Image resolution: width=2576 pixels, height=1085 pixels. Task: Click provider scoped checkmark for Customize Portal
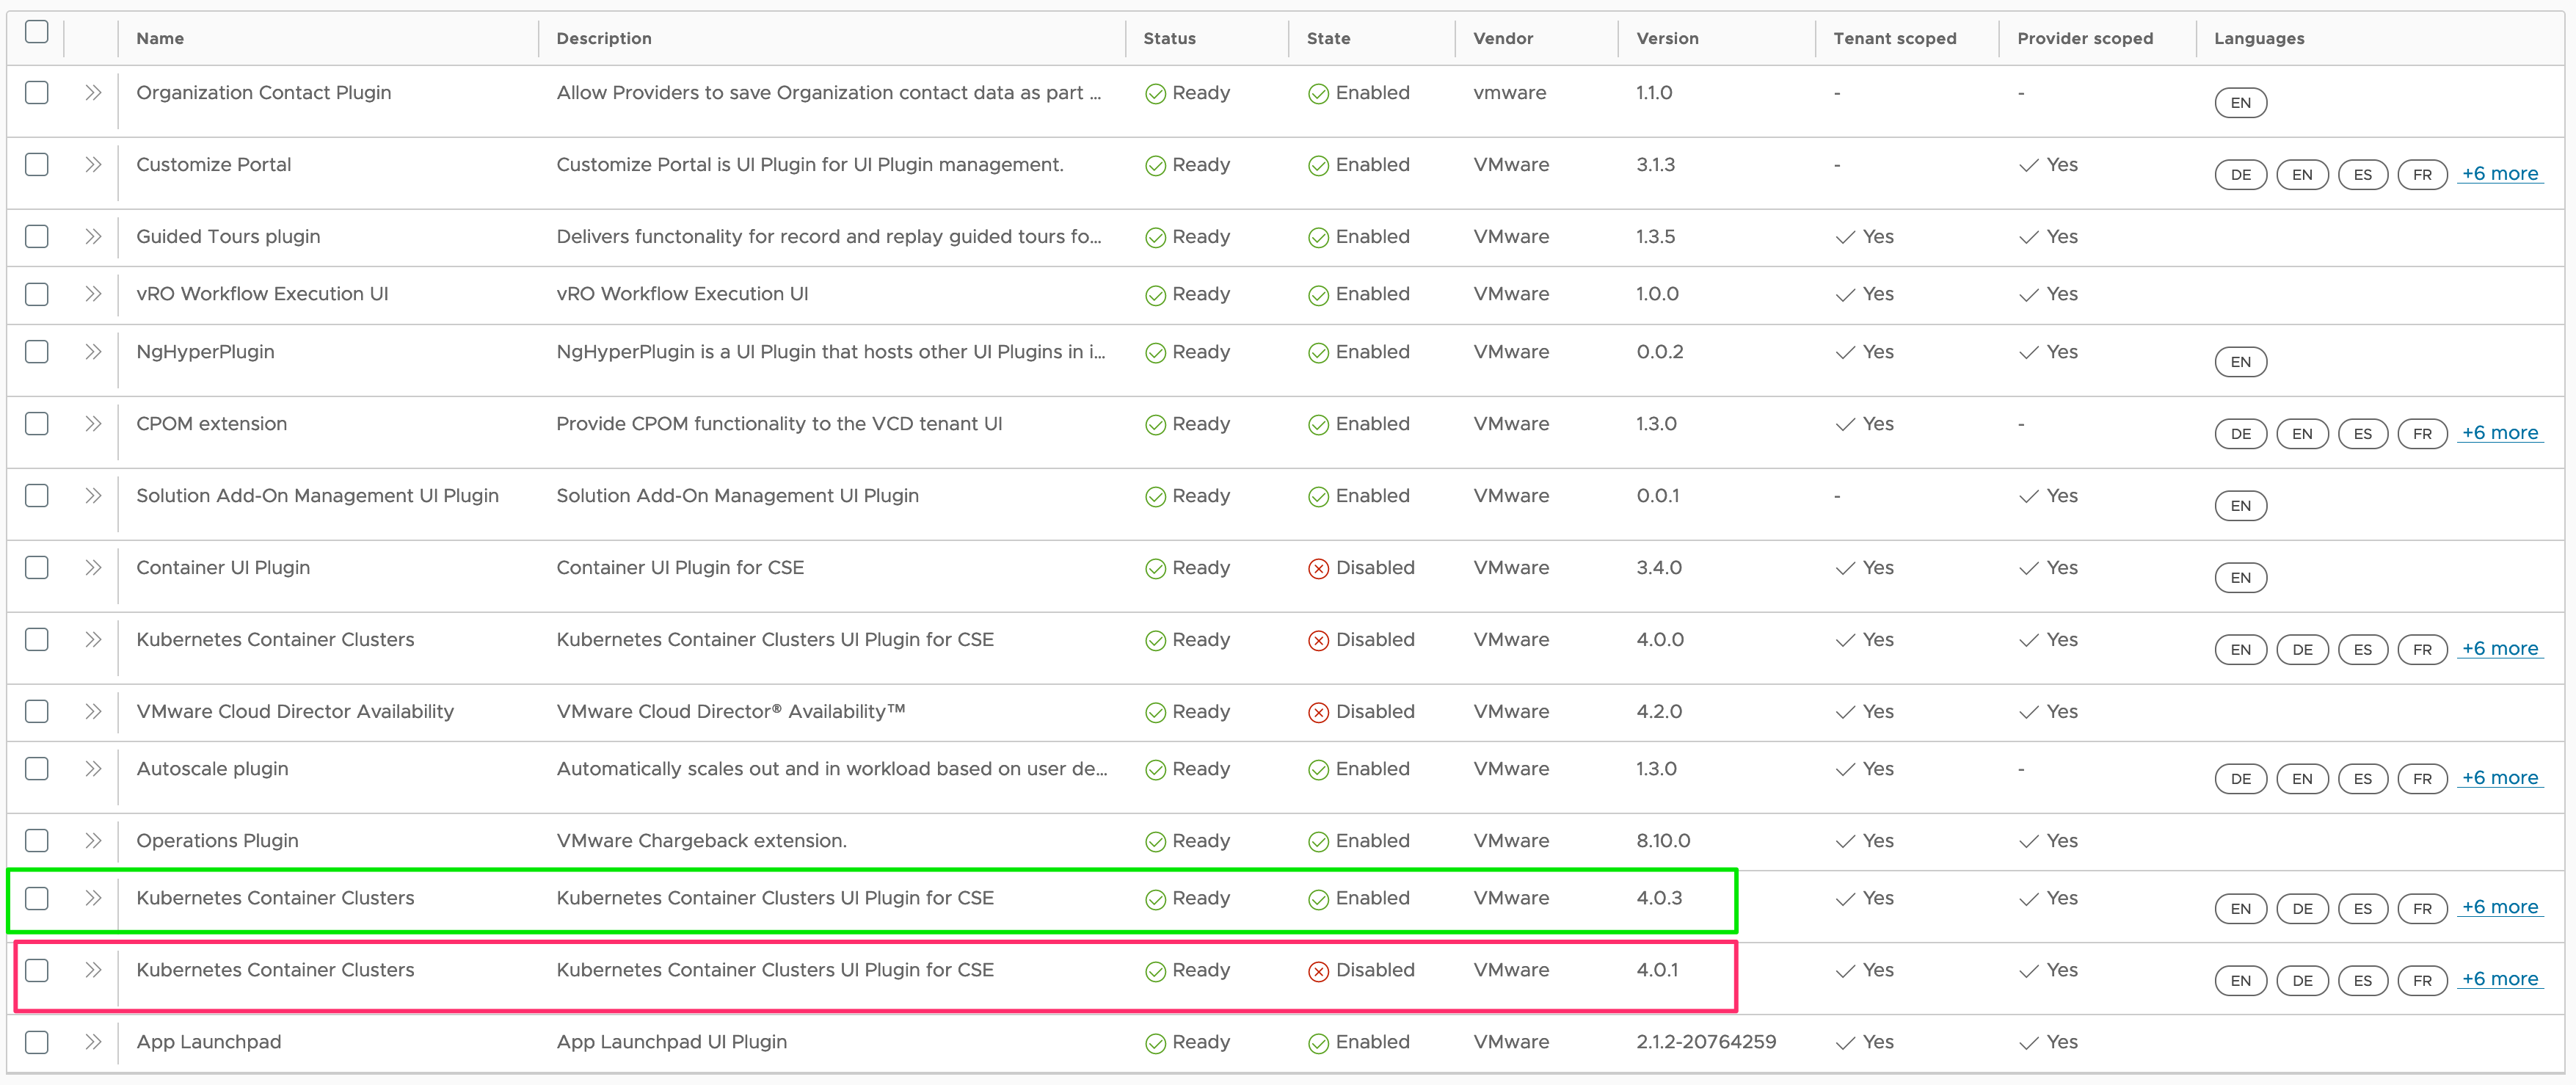(x=2028, y=166)
